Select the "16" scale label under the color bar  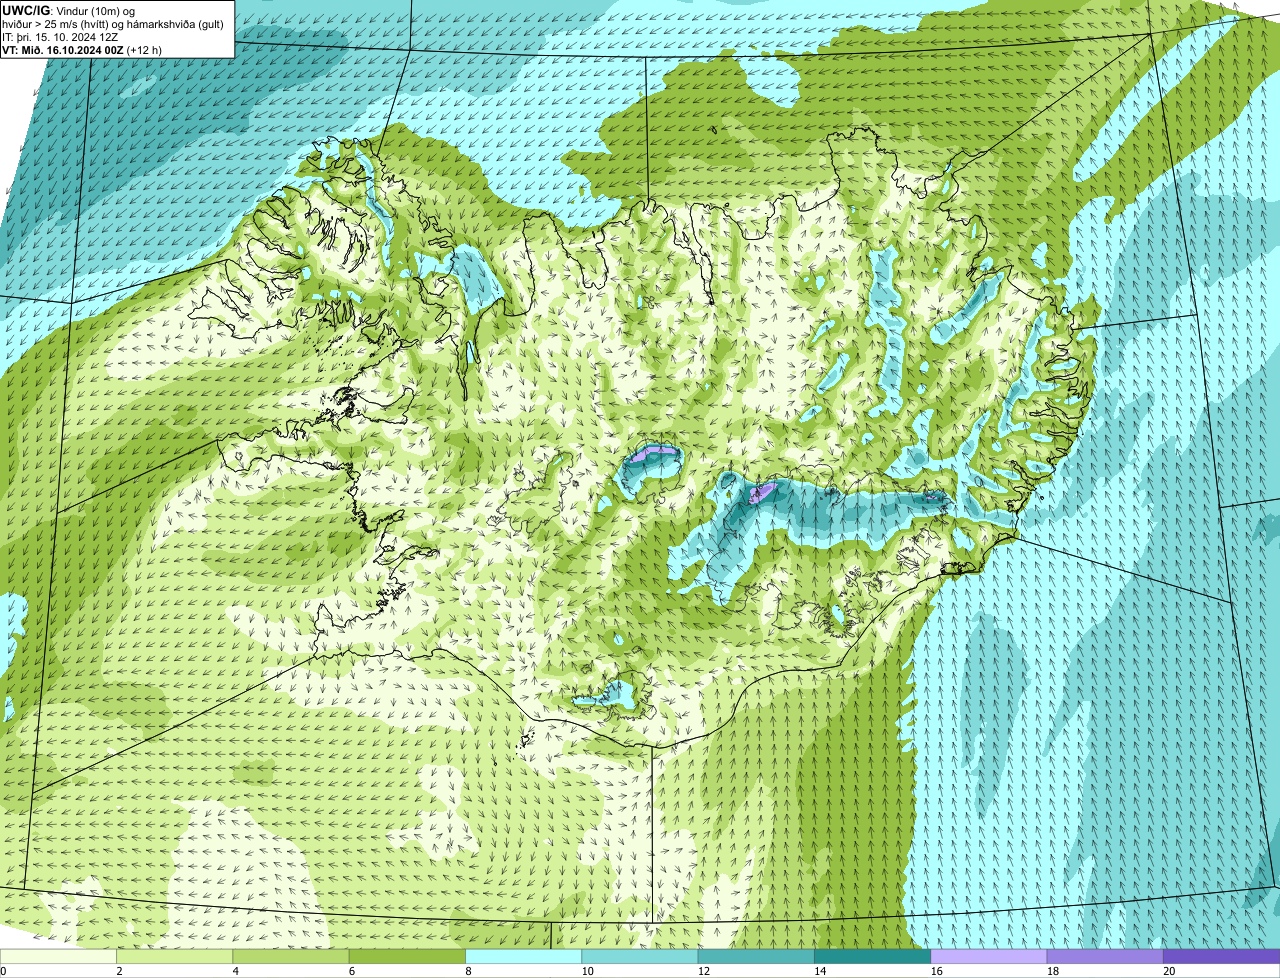tap(936, 971)
